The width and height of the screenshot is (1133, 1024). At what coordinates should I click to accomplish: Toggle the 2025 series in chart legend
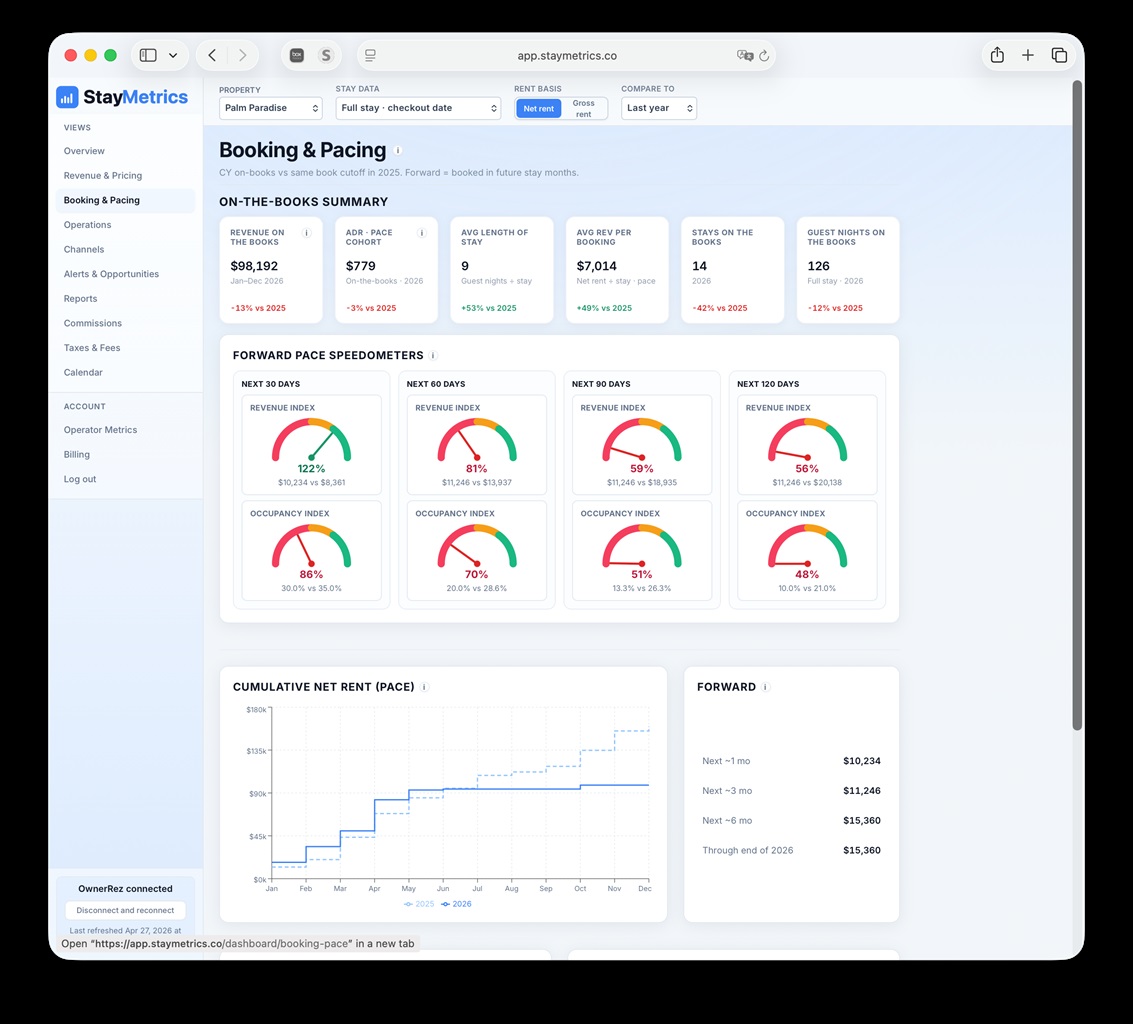(x=419, y=904)
